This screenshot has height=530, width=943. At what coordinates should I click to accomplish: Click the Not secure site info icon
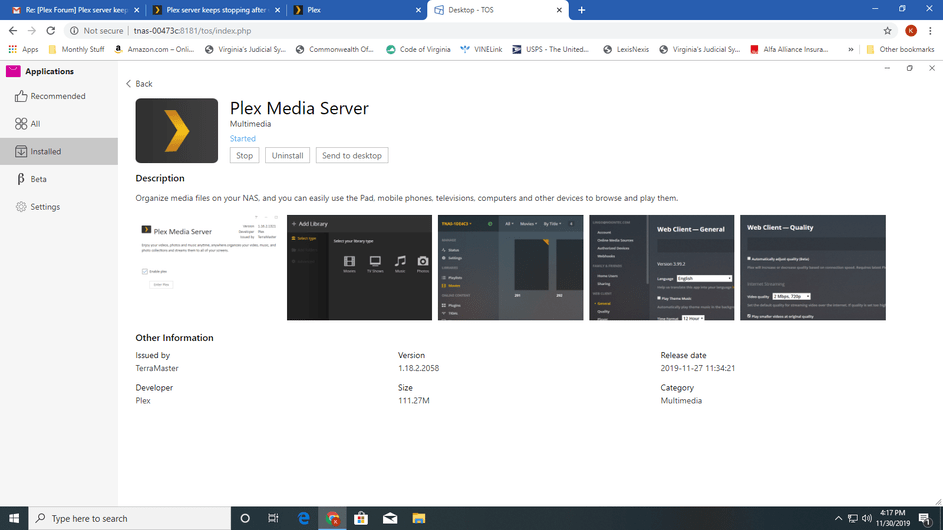click(x=74, y=31)
